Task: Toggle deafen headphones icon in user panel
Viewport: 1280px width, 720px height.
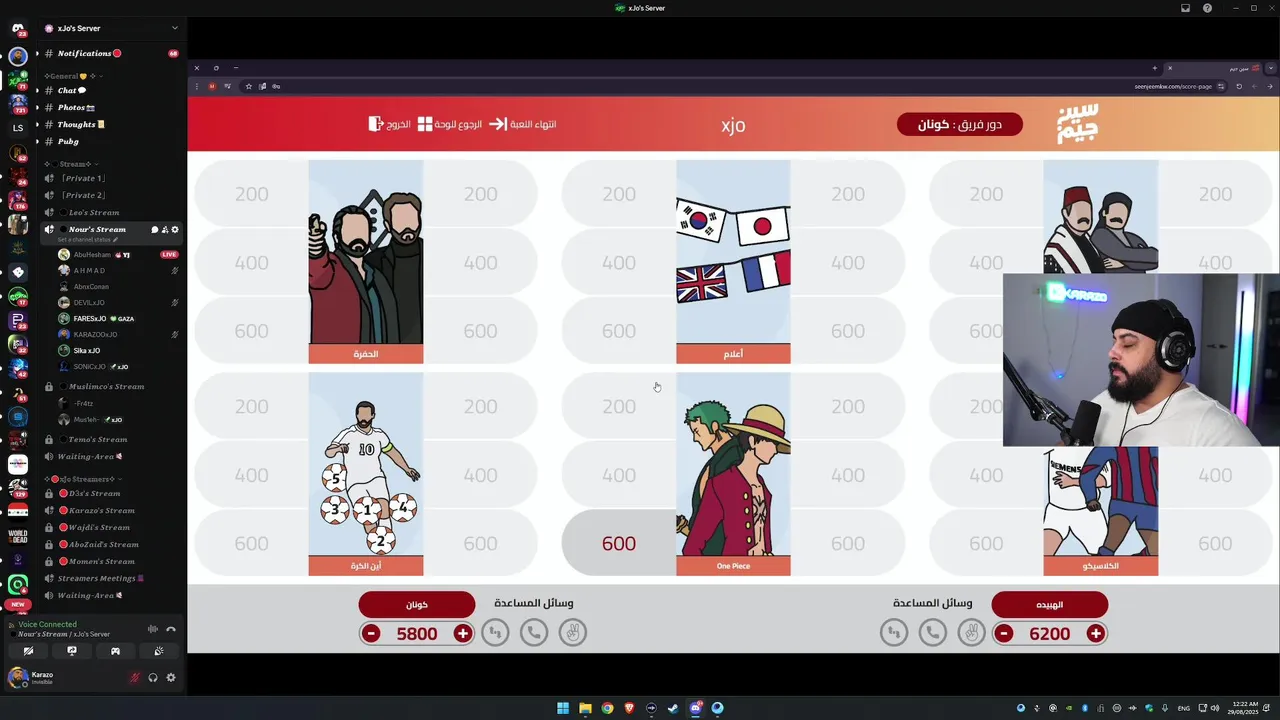Action: (x=153, y=677)
